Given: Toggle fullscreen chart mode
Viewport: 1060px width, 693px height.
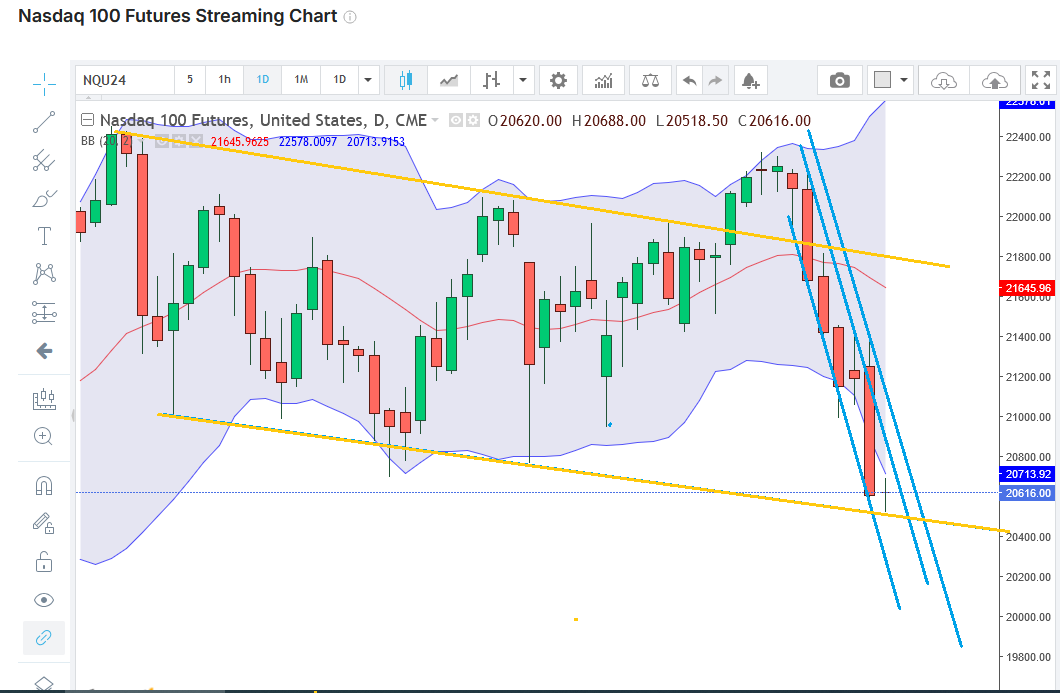Looking at the screenshot, I should (x=1041, y=80).
